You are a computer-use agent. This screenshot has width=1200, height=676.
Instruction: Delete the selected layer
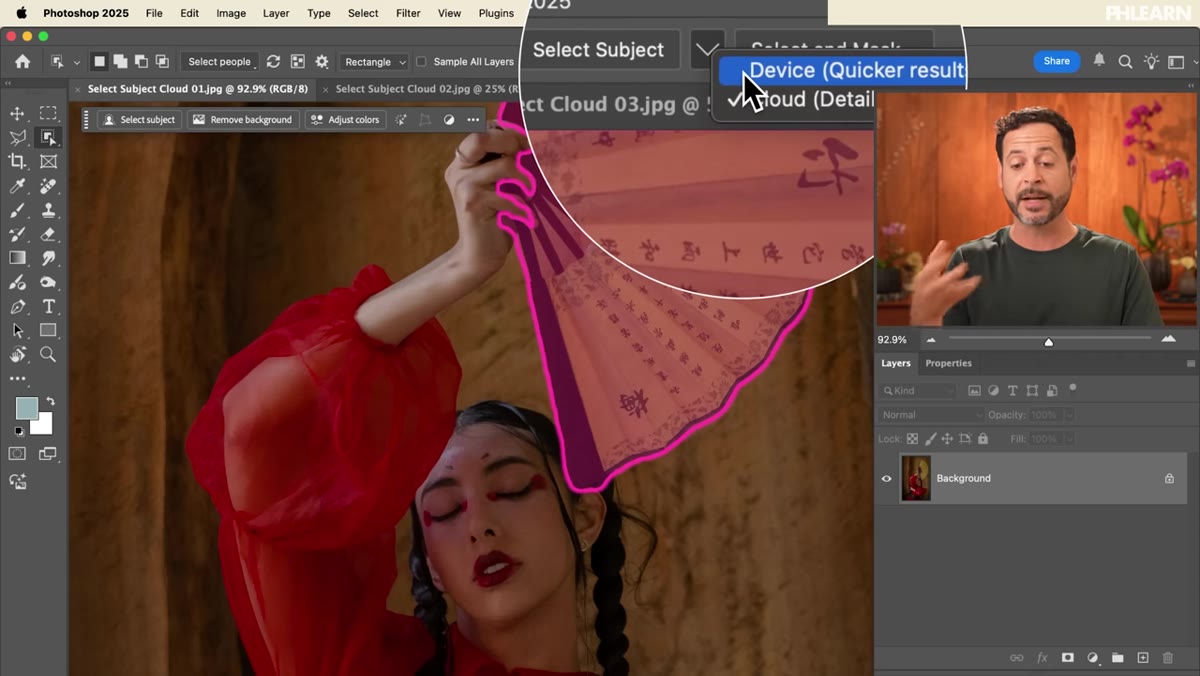pos(1168,657)
